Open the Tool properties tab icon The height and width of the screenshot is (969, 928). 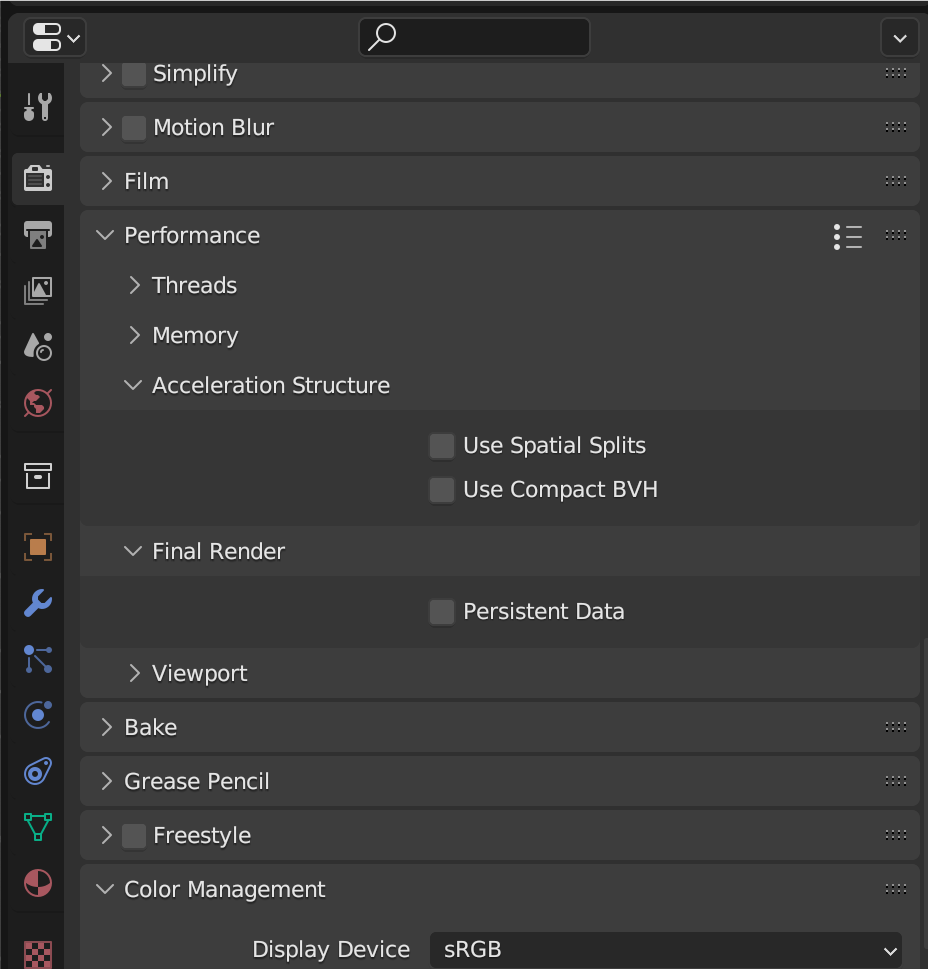(38, 107)
